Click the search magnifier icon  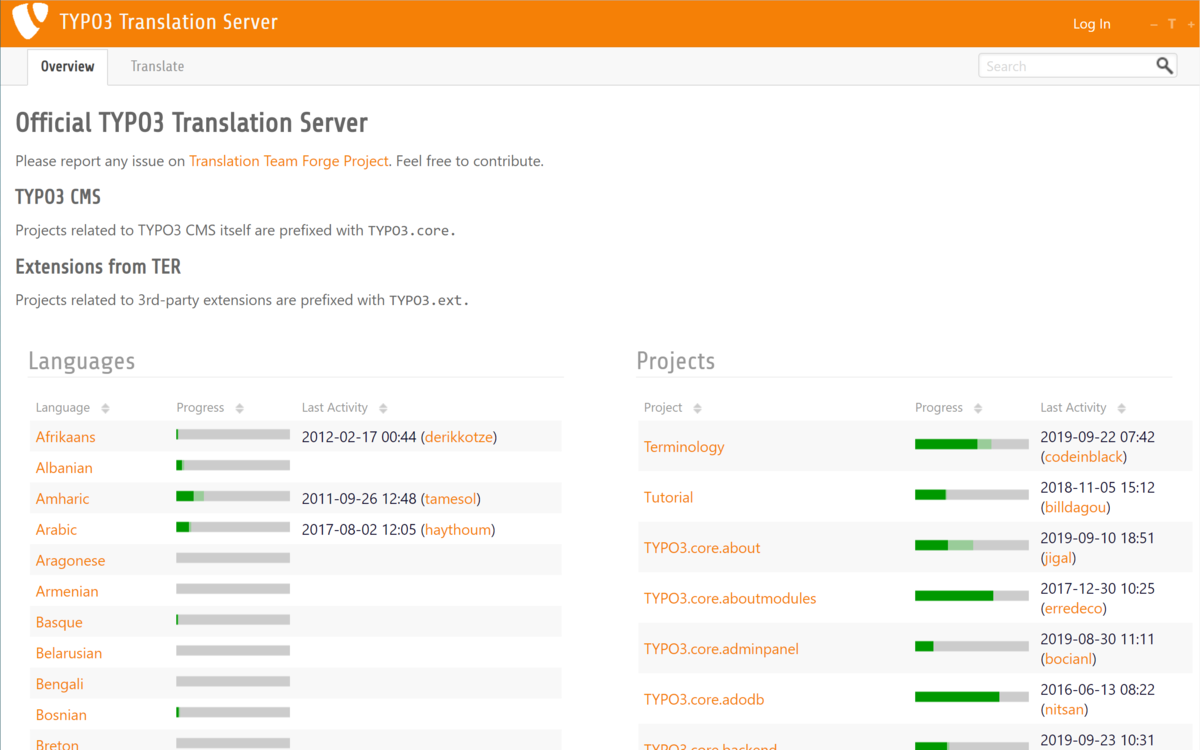(x=1164, y=66)
